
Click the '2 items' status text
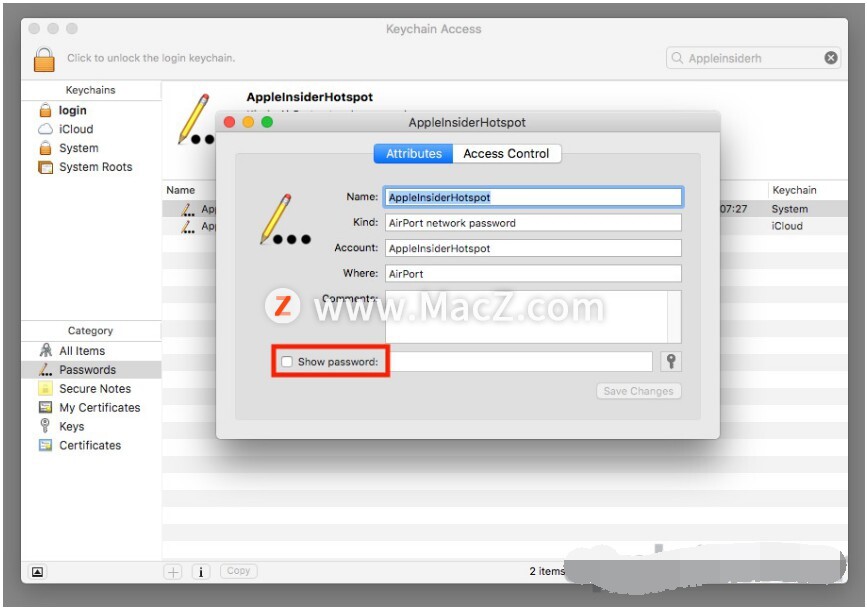546,571
